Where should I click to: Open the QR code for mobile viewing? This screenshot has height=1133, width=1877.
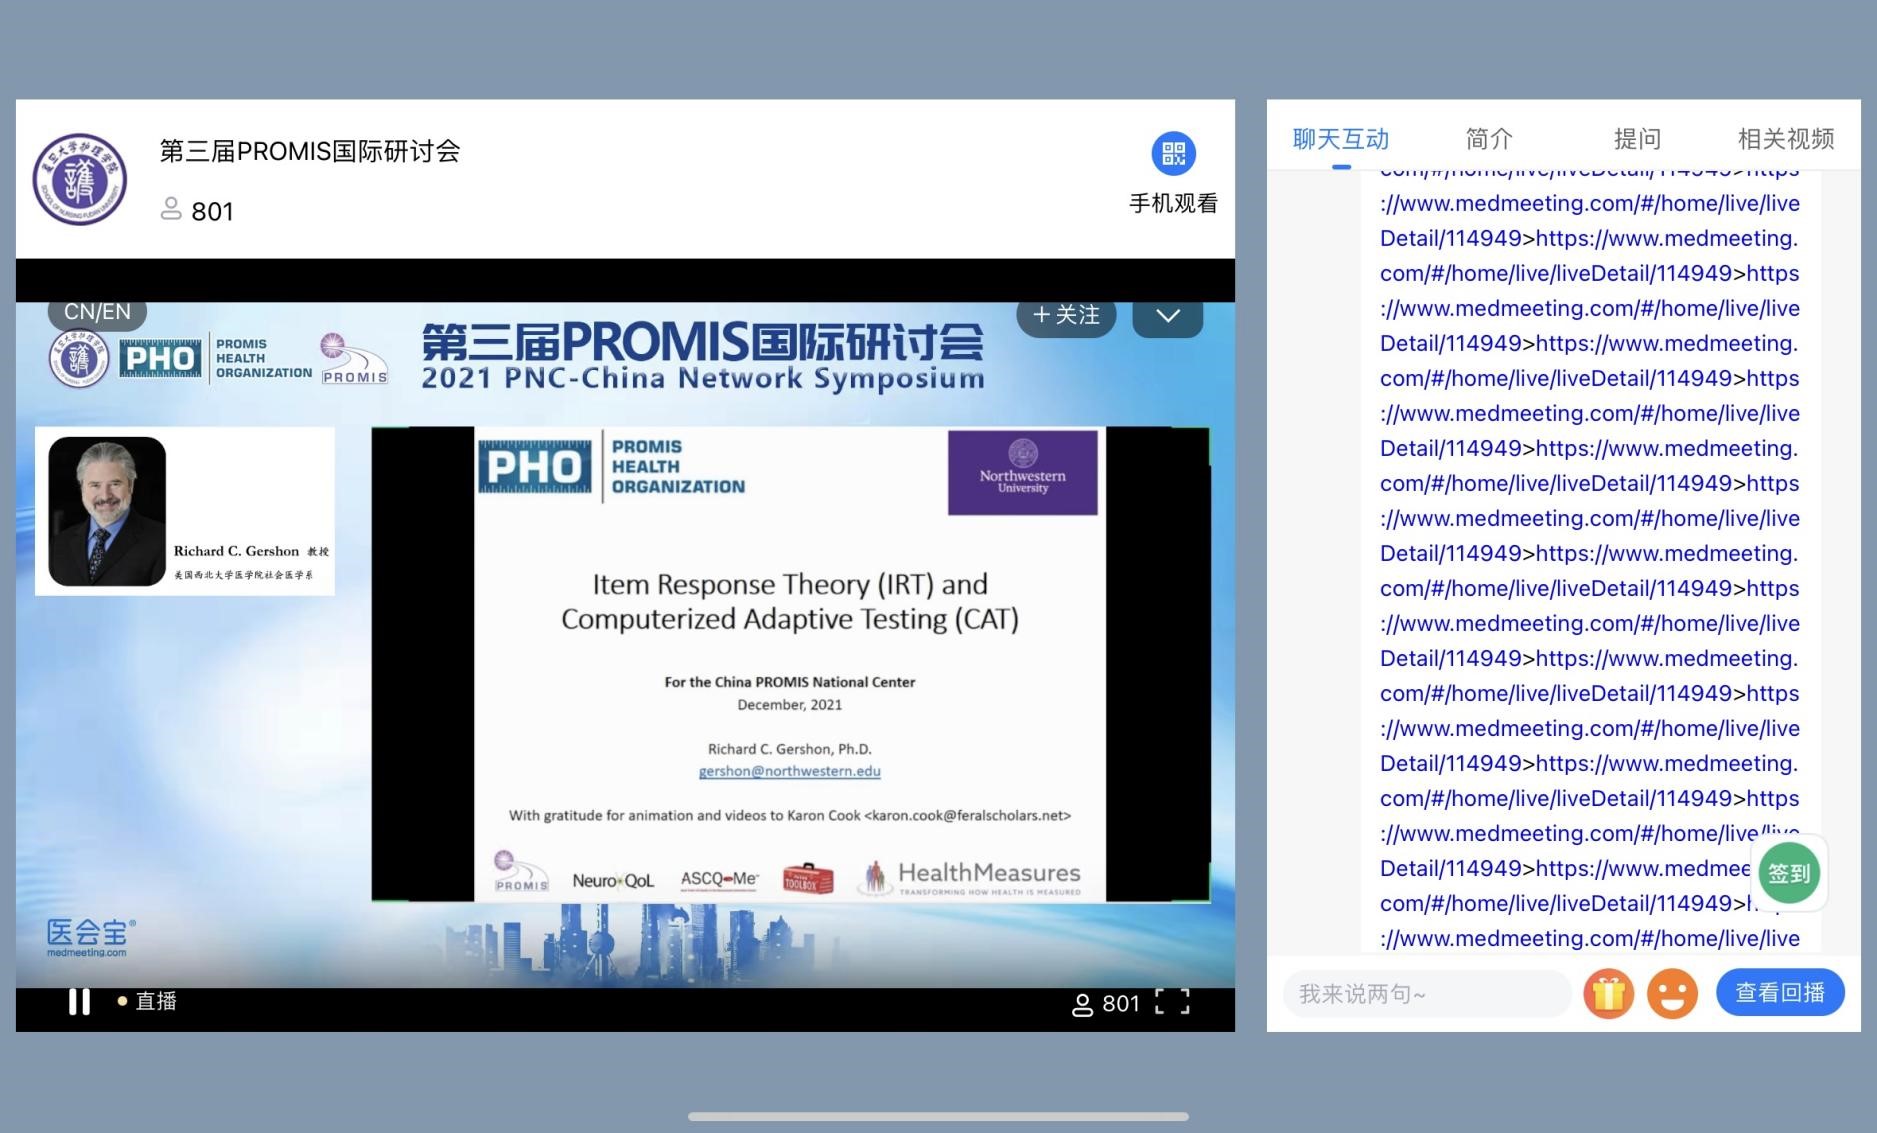click(x=1173, y=154)
